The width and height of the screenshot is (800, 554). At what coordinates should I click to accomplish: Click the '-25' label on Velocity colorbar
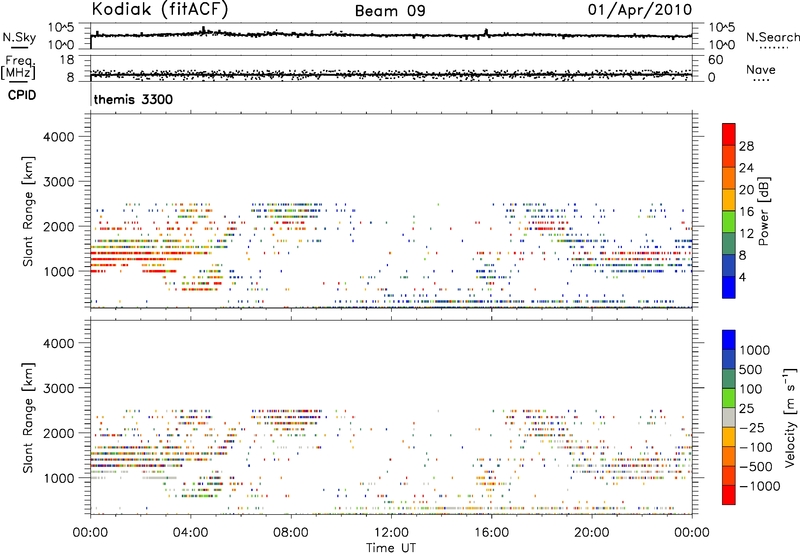[x=751, y=427]
